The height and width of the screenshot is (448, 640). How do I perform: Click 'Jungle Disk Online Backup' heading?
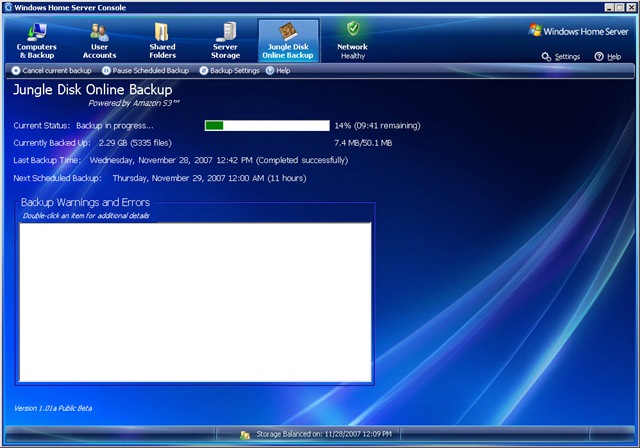coord(93,90)
